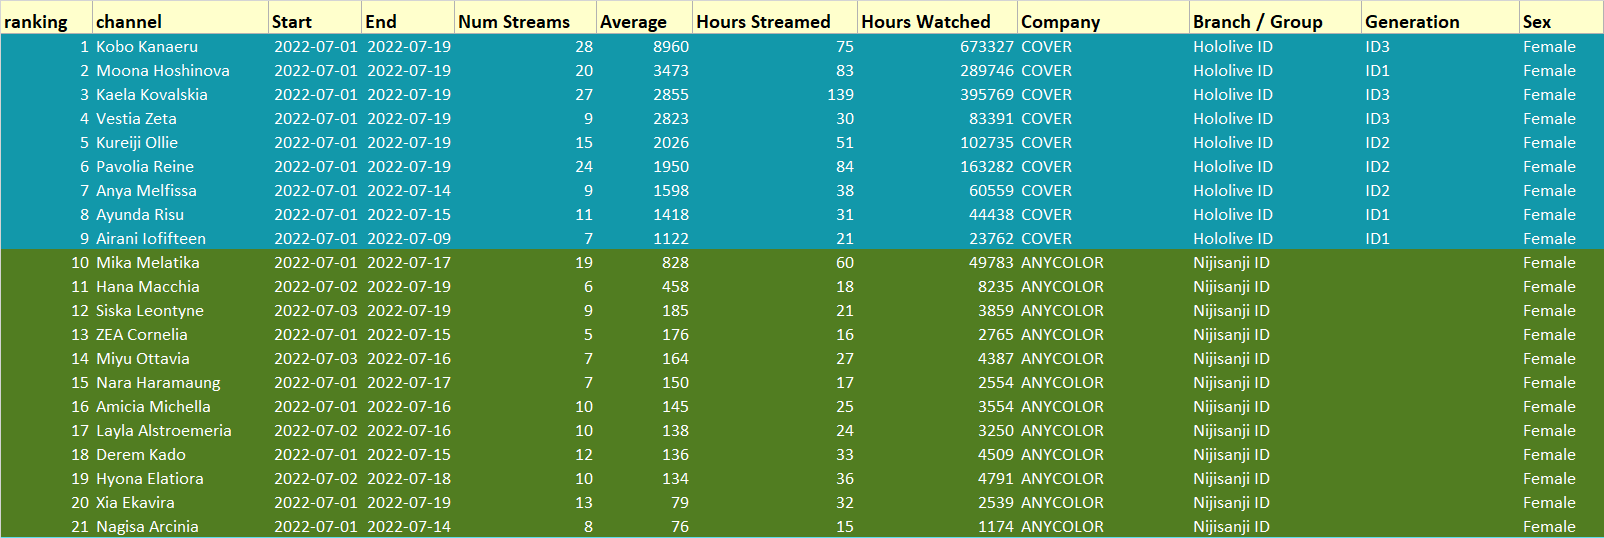Viewport: 1604px width, 538px height.
Task: Click the hours watched value 8235
Action: click(x=996, y=286)
